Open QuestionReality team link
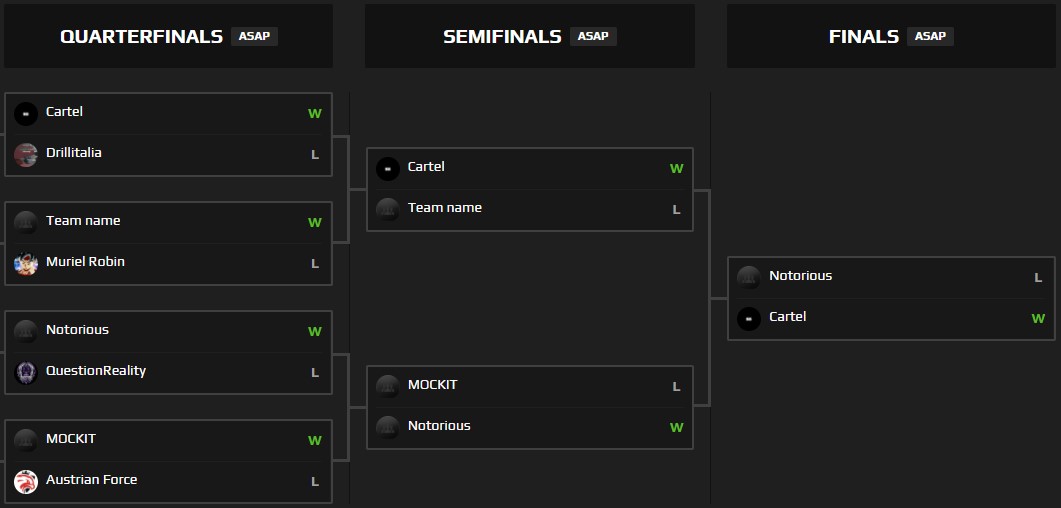 tap(96, 371)
